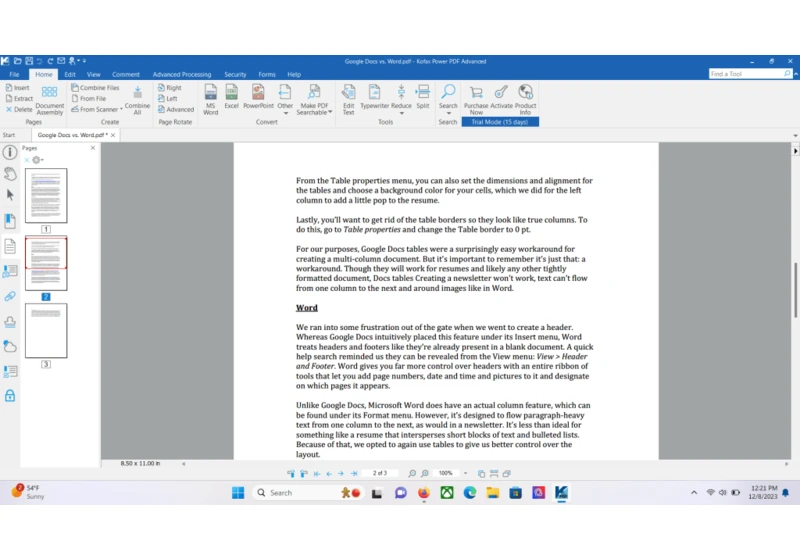This screenshot has width=800, height=560.
Task: Open the Help ribbon tab
Action: (x=294, y=74)
